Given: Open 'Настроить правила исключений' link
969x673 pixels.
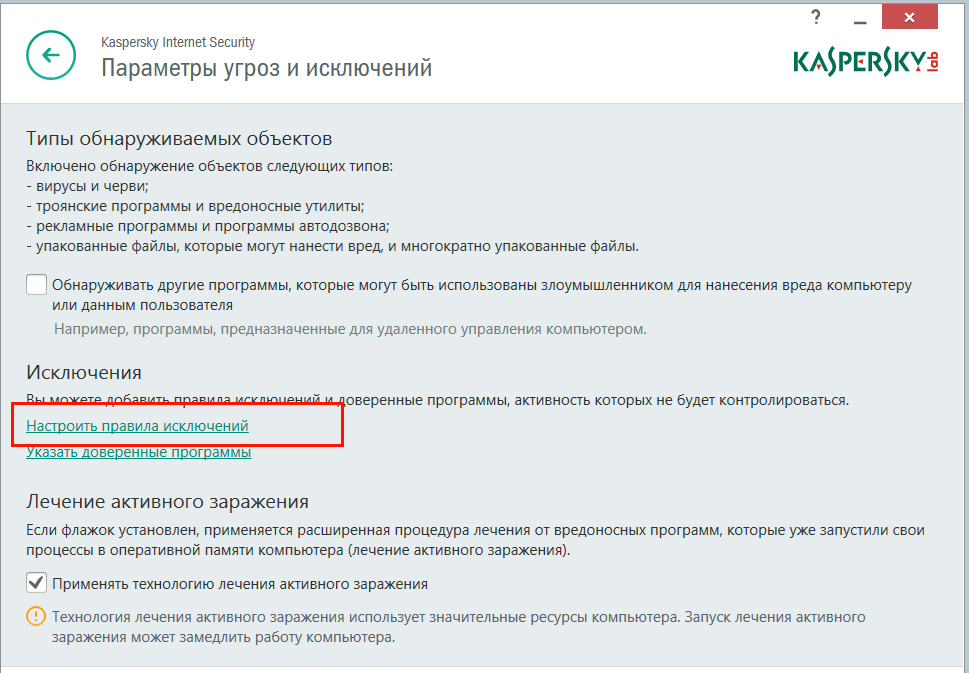Looking at the screenshot, I should 137,426.
